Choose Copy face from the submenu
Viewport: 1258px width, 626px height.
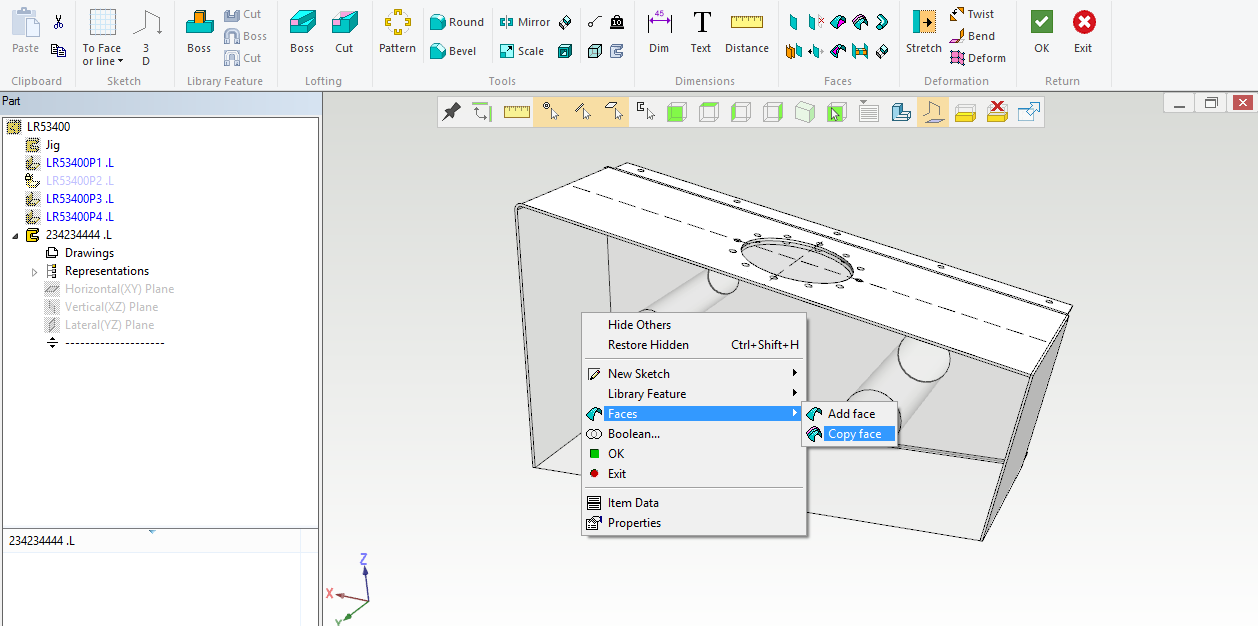click(x=854, y=434)
